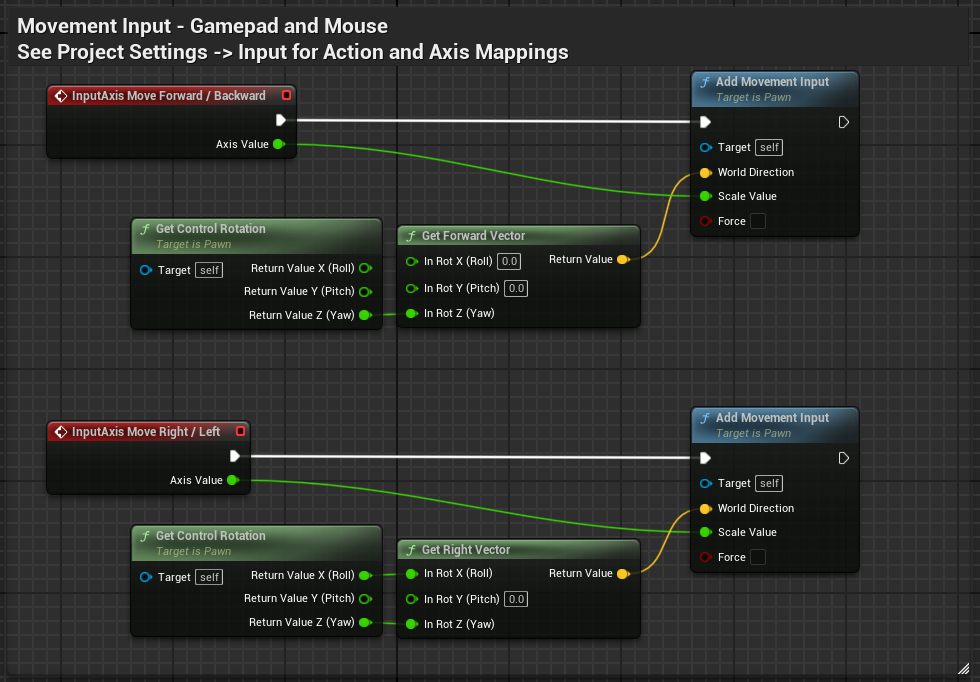Select the Get Right Vector node title
Screen dimensions: 980x682
click(466, 550)
